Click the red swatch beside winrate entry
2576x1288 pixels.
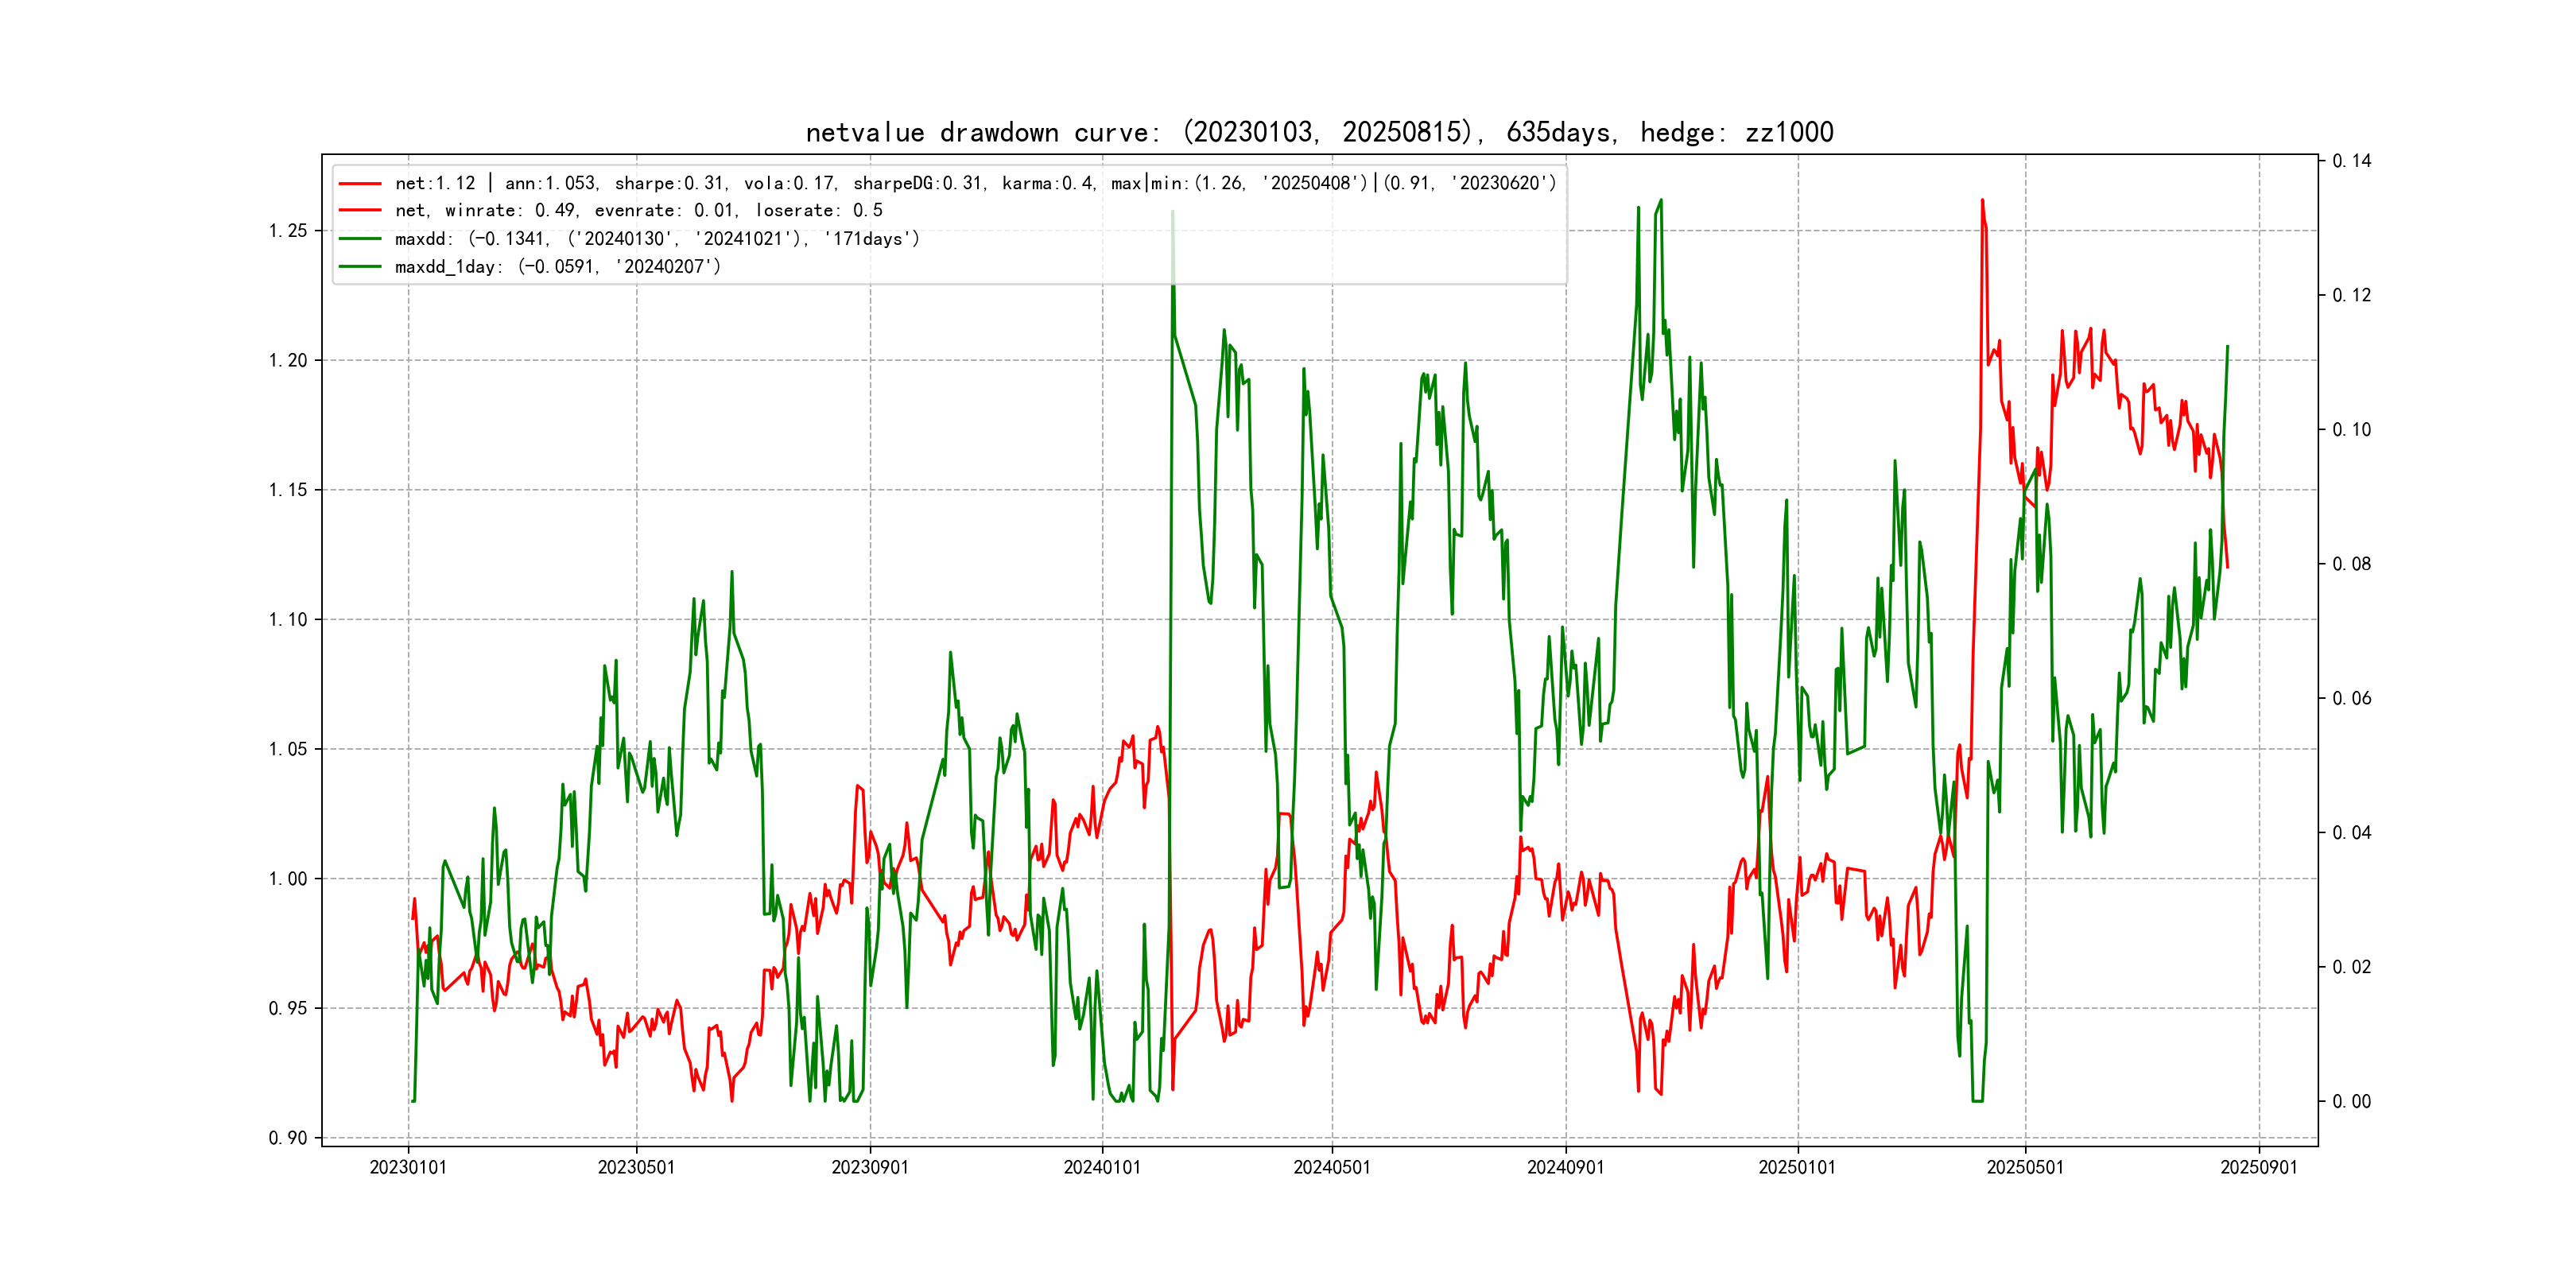click(360, 211)
